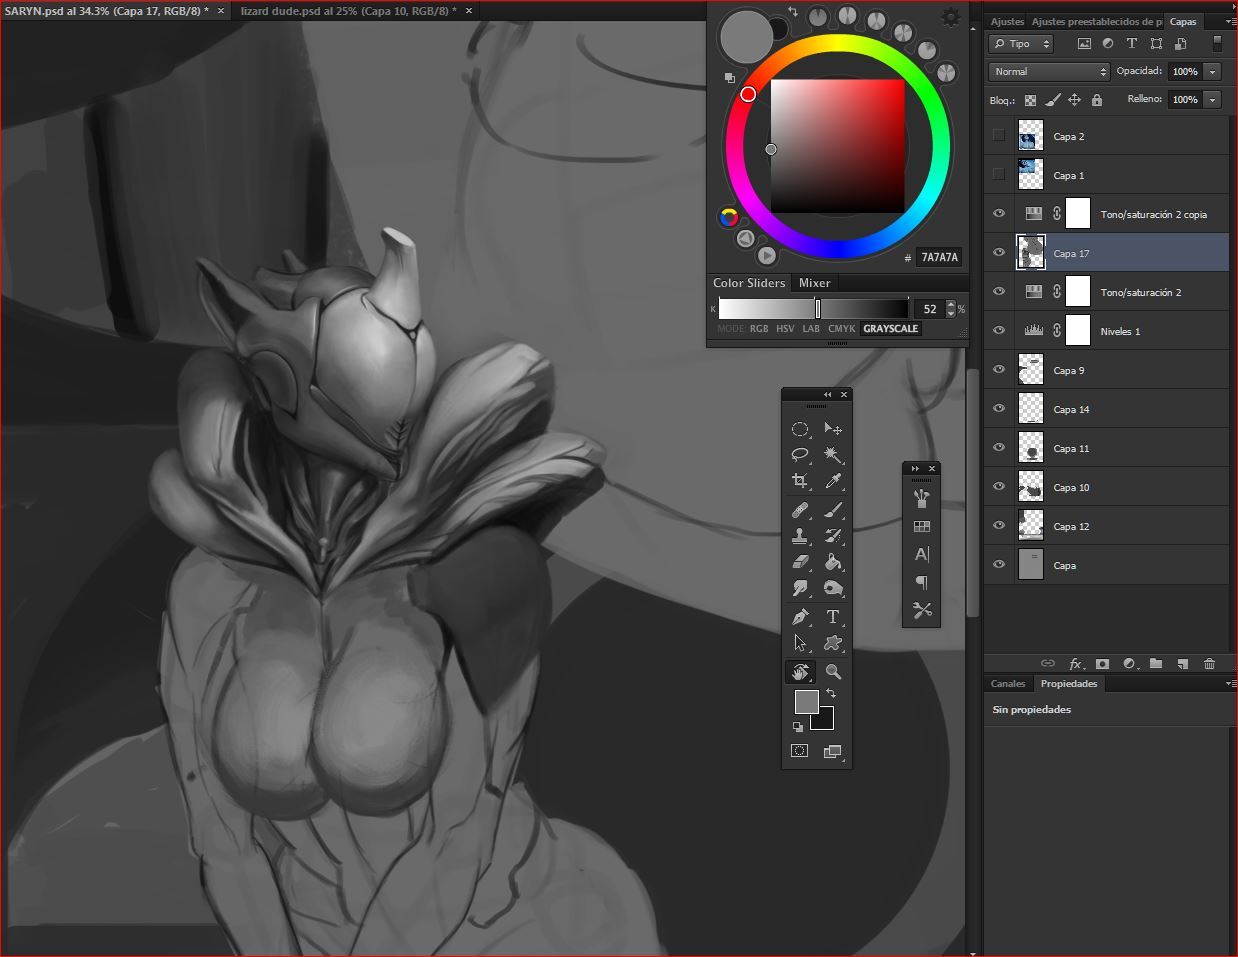
Task: Select the Sponge tool
Action: (x=832, y=589)
